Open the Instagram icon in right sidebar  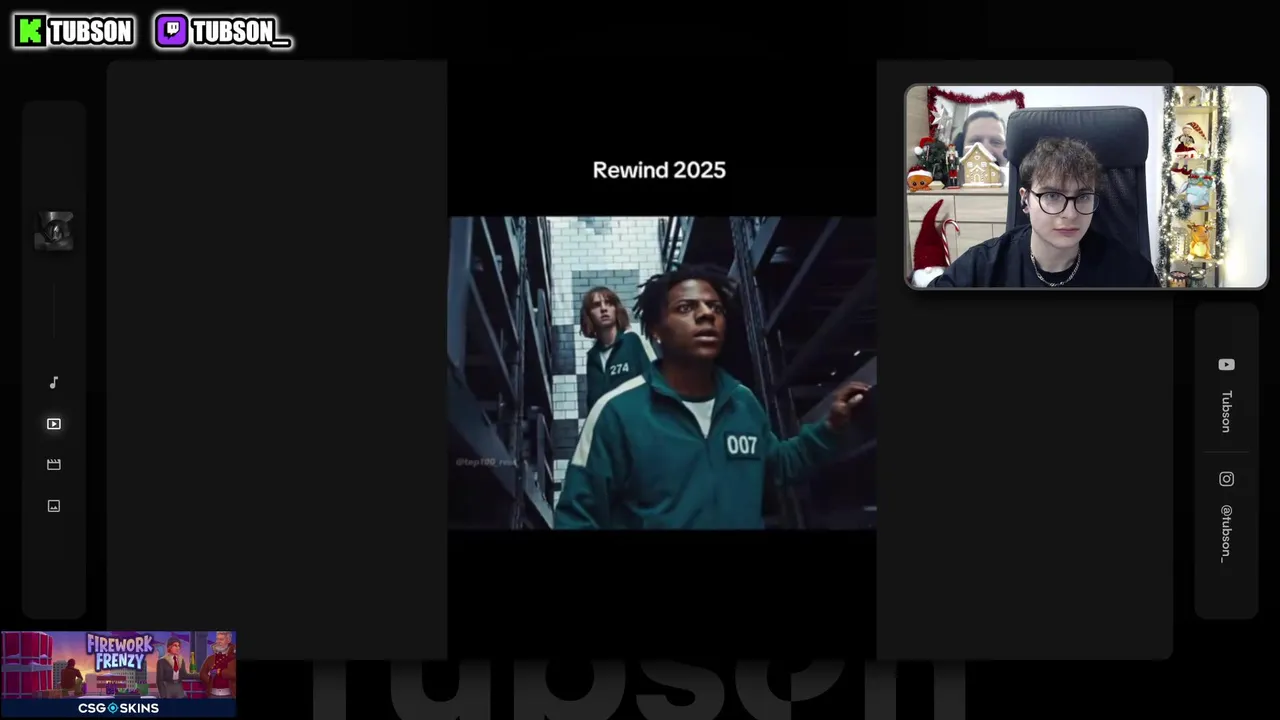point(1226,479)
